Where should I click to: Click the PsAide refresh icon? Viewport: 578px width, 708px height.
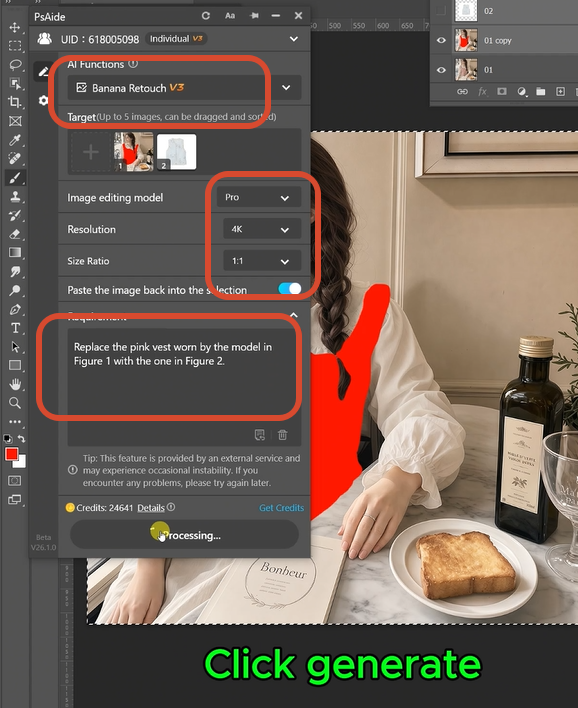[x=206, y=16]
